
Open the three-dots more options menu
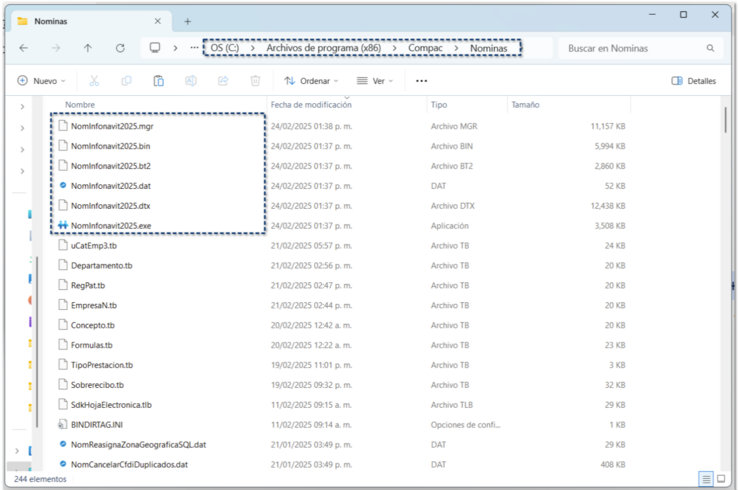[421, 81]
